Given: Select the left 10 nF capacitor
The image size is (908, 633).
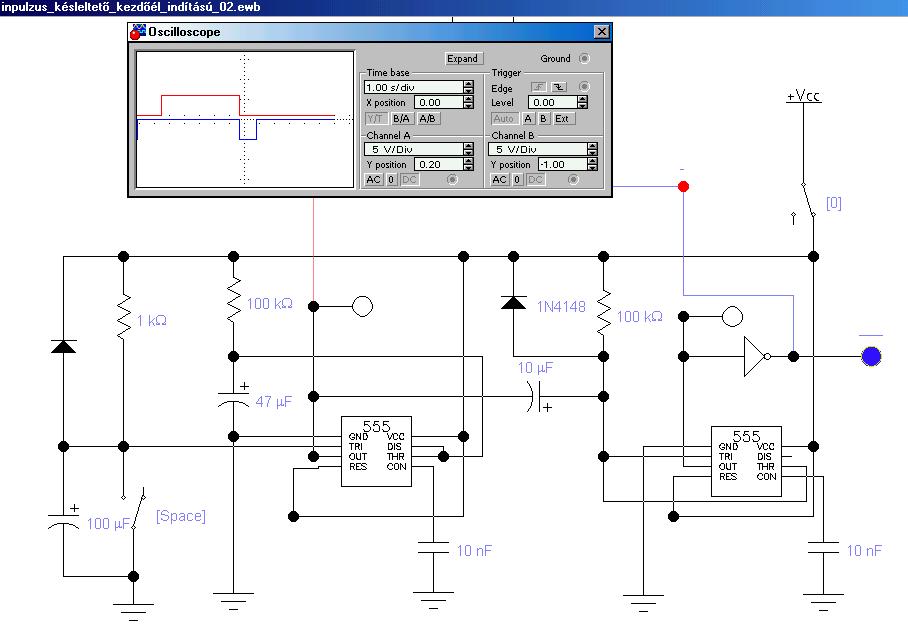Looking at the screenshot, I should (x=433, y=548).
